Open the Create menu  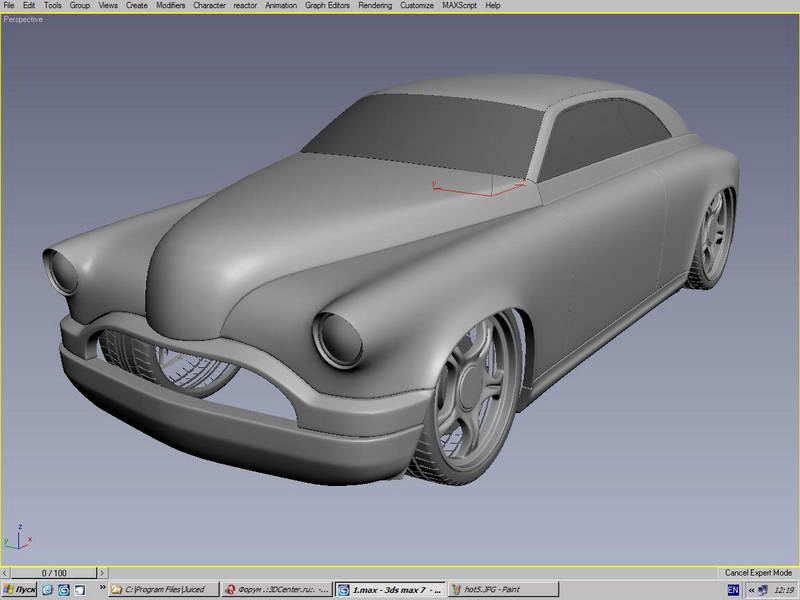pyautogui.click(x=137, y=6)
